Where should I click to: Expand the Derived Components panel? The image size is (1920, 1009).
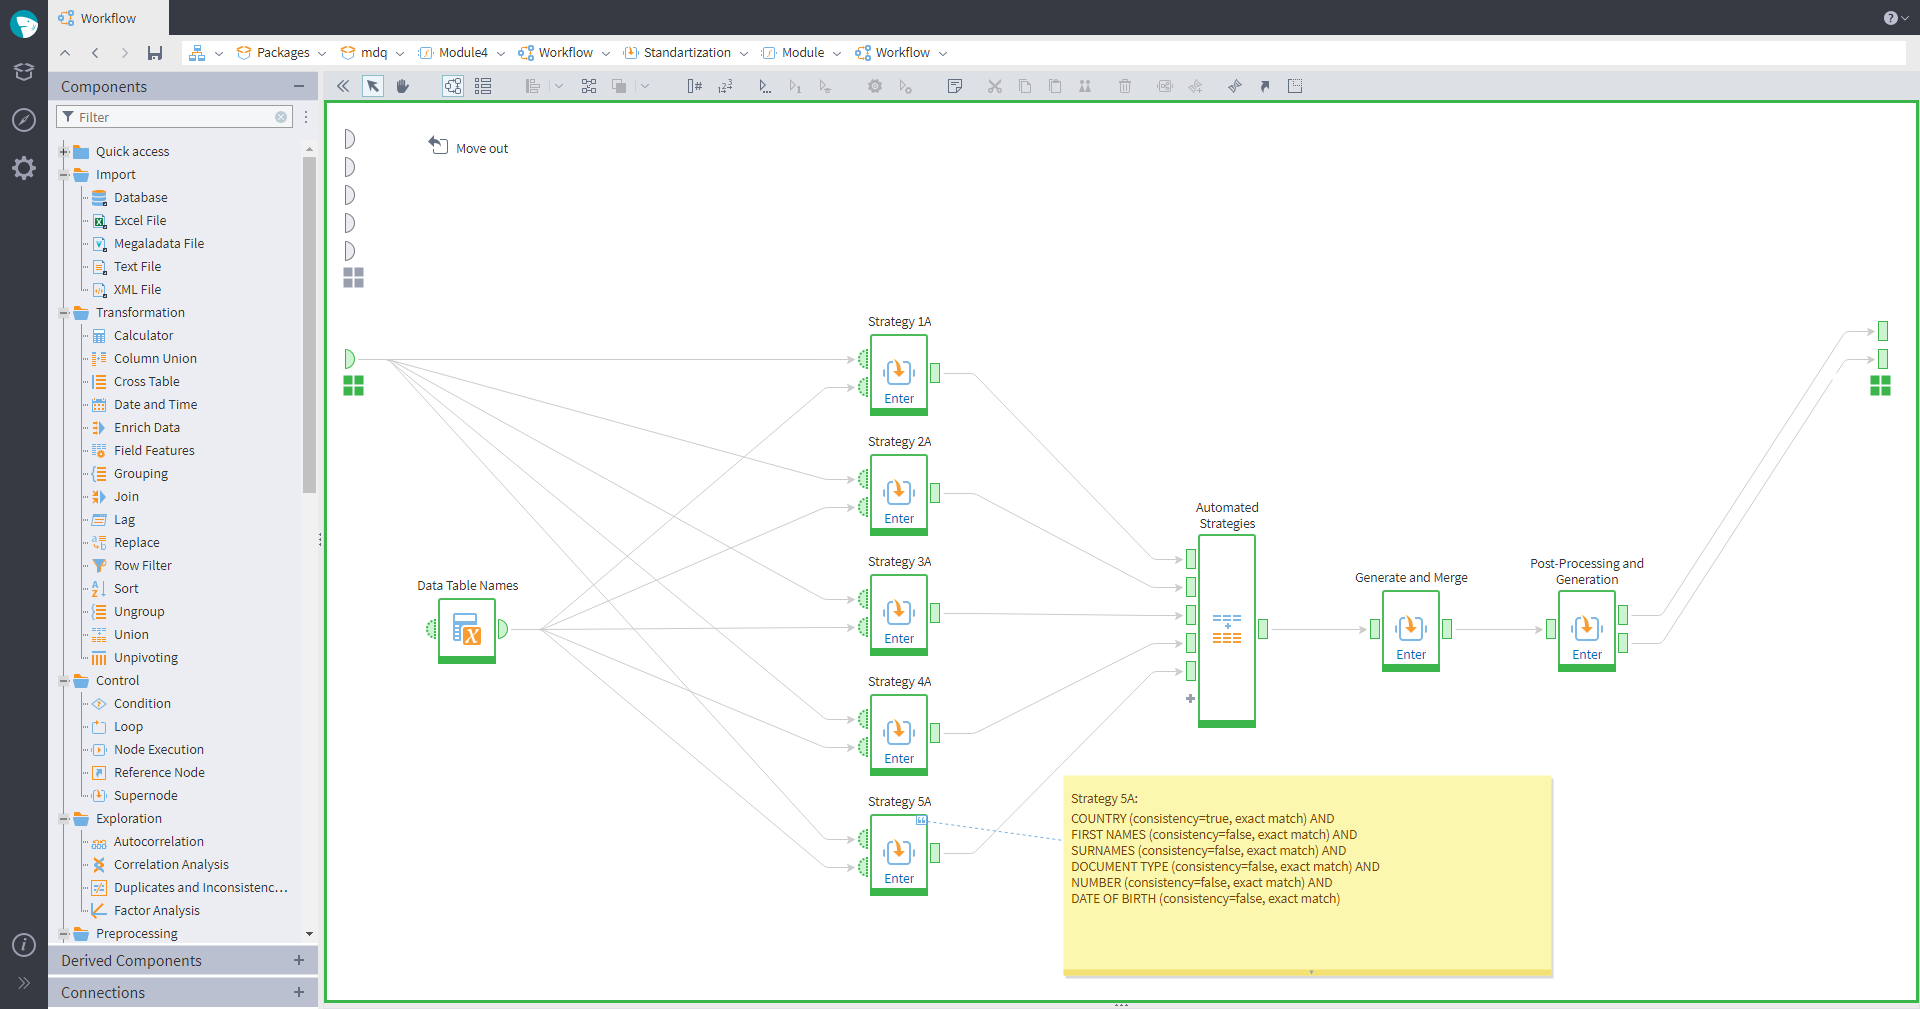[298, 960]
